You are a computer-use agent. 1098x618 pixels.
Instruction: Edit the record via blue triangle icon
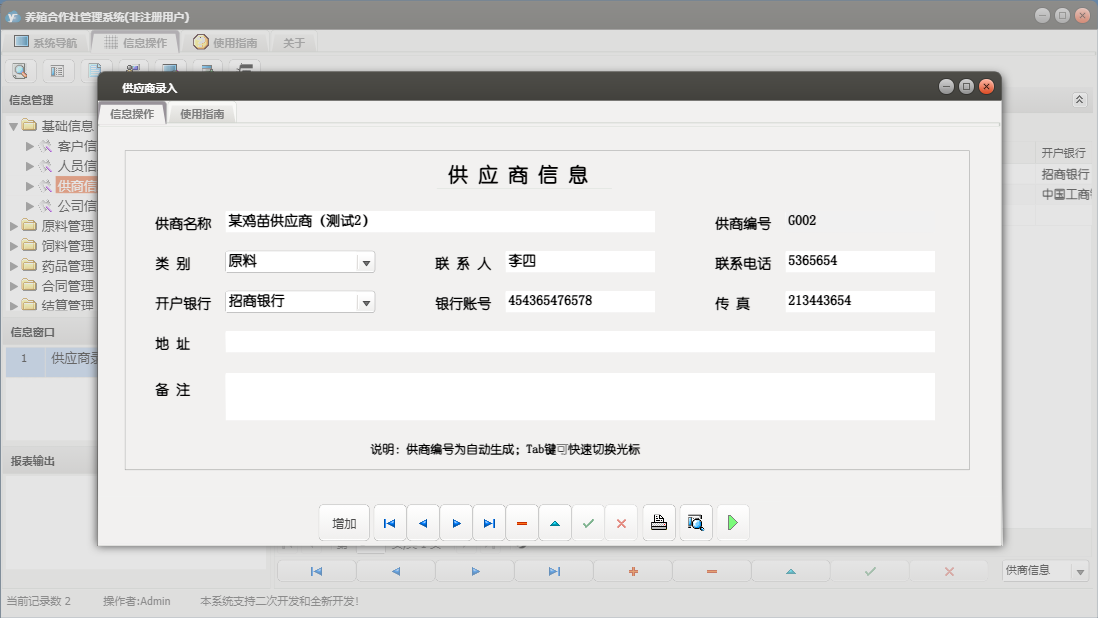tap(555, 522)
